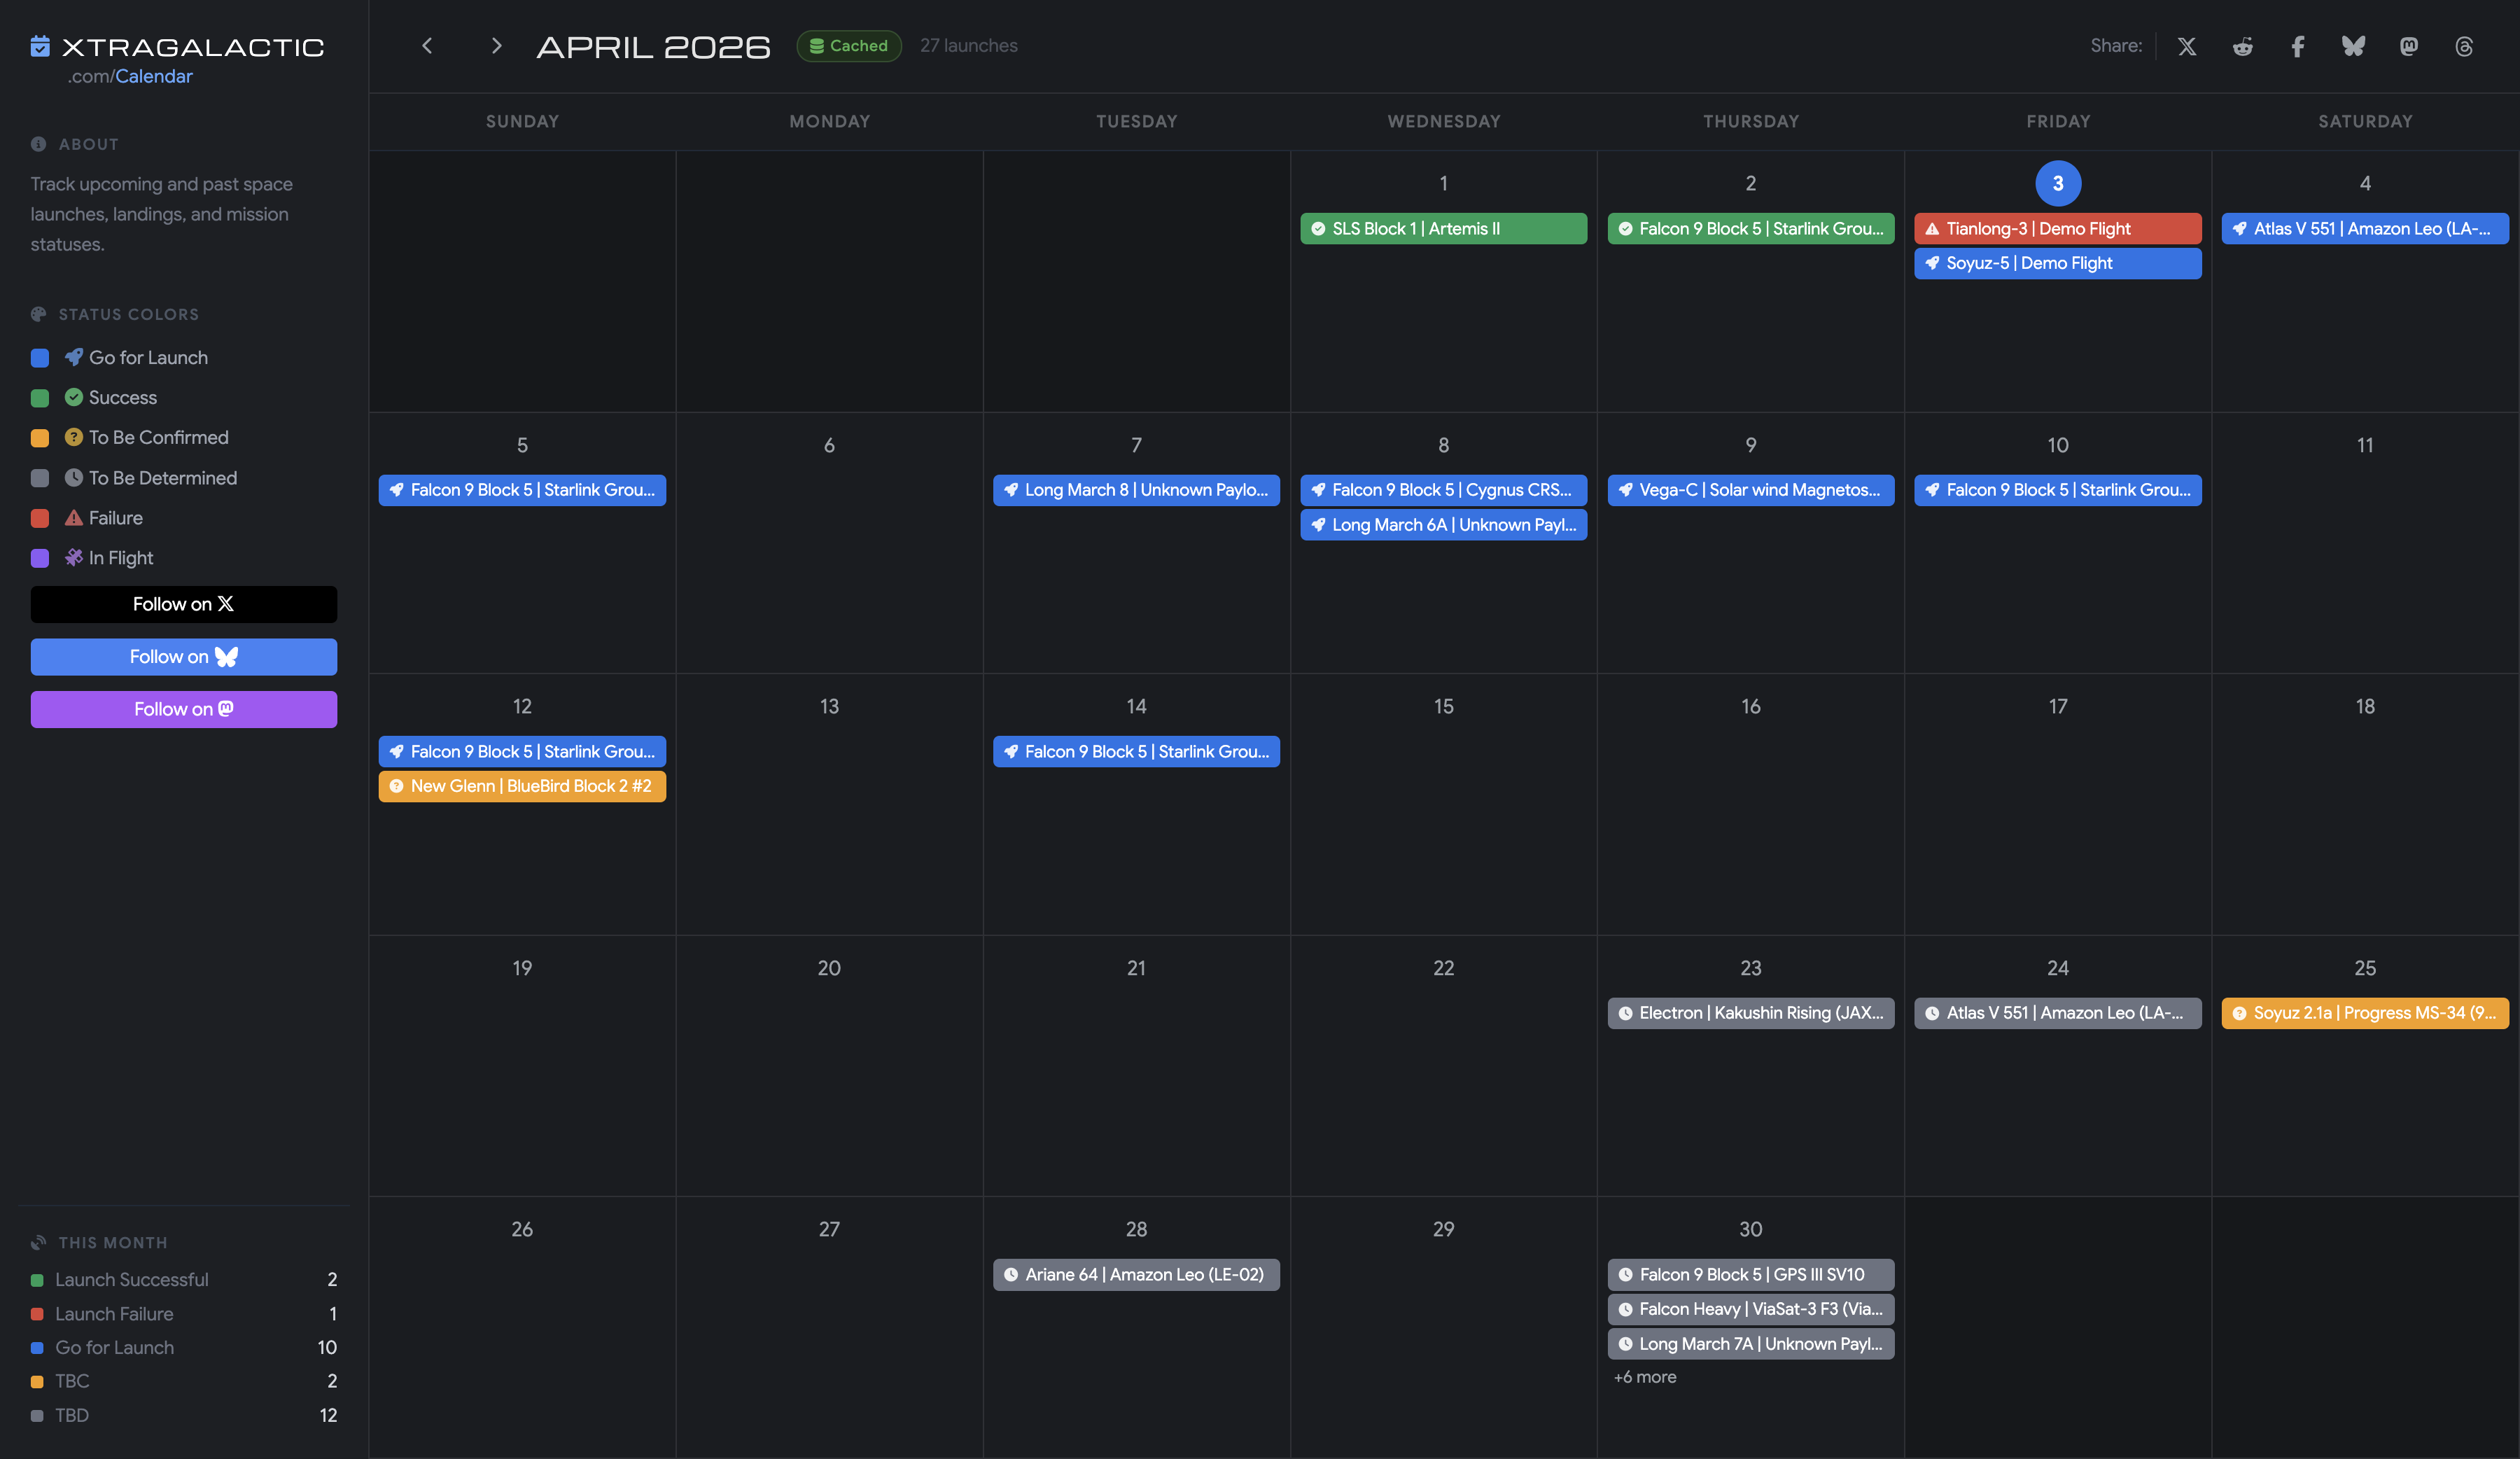2520x1459 pixels.
Task: Open the SLS Block 1 Artemis II launch
Action: point(1443,228)
